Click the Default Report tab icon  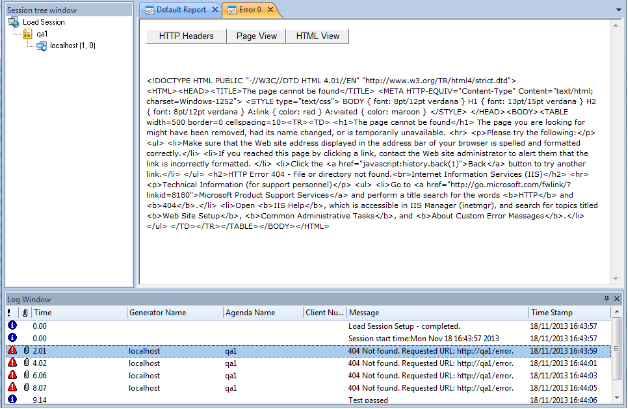pos(149,10)
